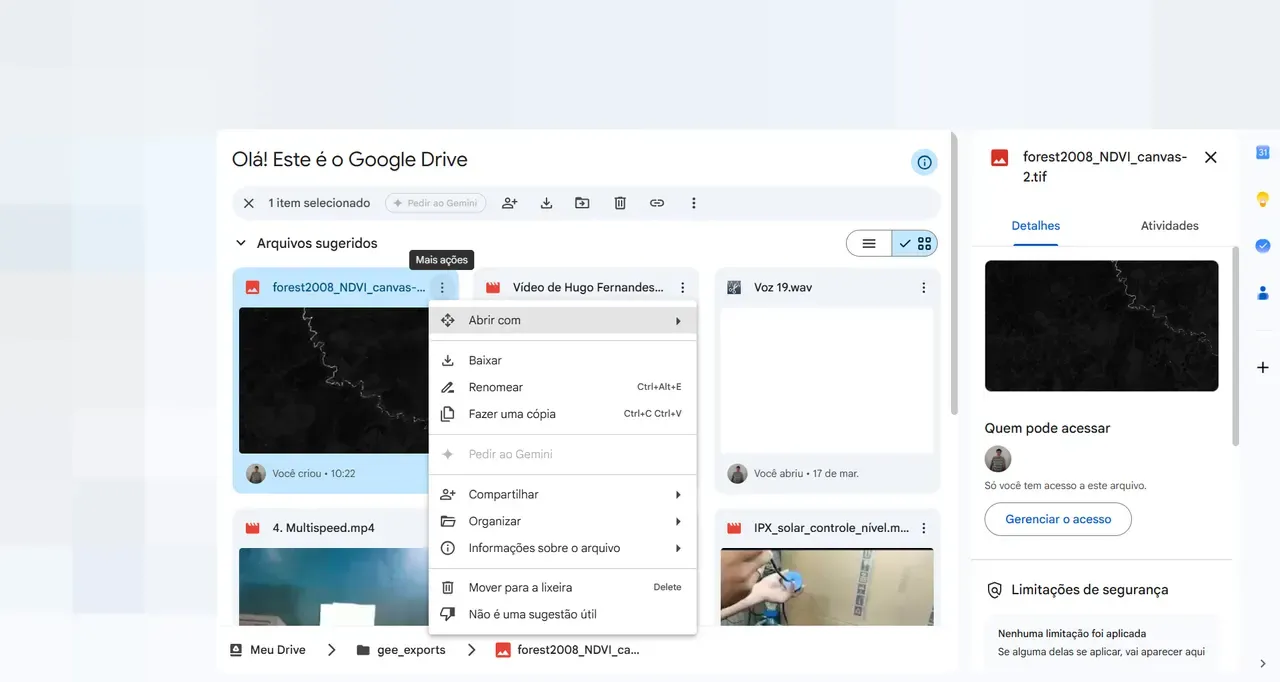The height and width of the screenshot is (682, 1280).
Task: Close the details side panel
Action: click(1210, 157)
